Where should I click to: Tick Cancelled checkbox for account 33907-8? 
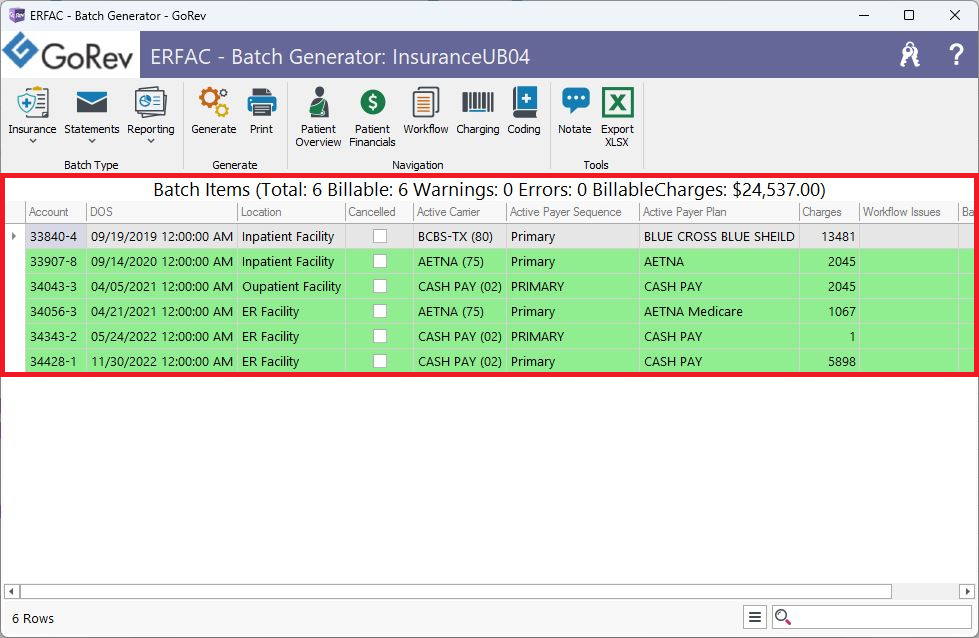(x=380, y=261)
